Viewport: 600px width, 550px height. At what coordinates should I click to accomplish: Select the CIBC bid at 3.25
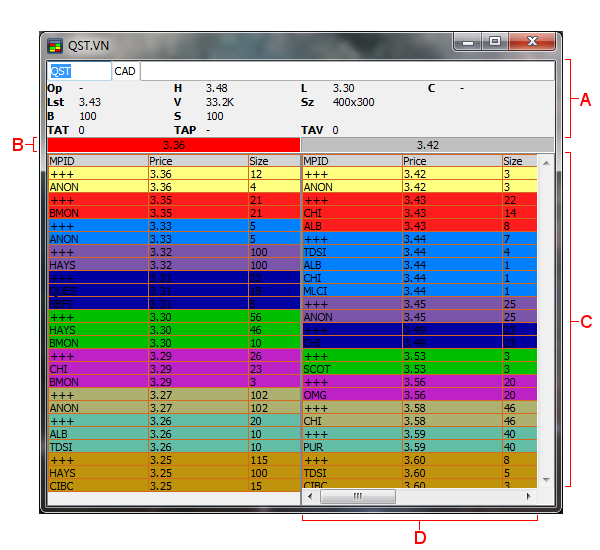click(97, 486)
